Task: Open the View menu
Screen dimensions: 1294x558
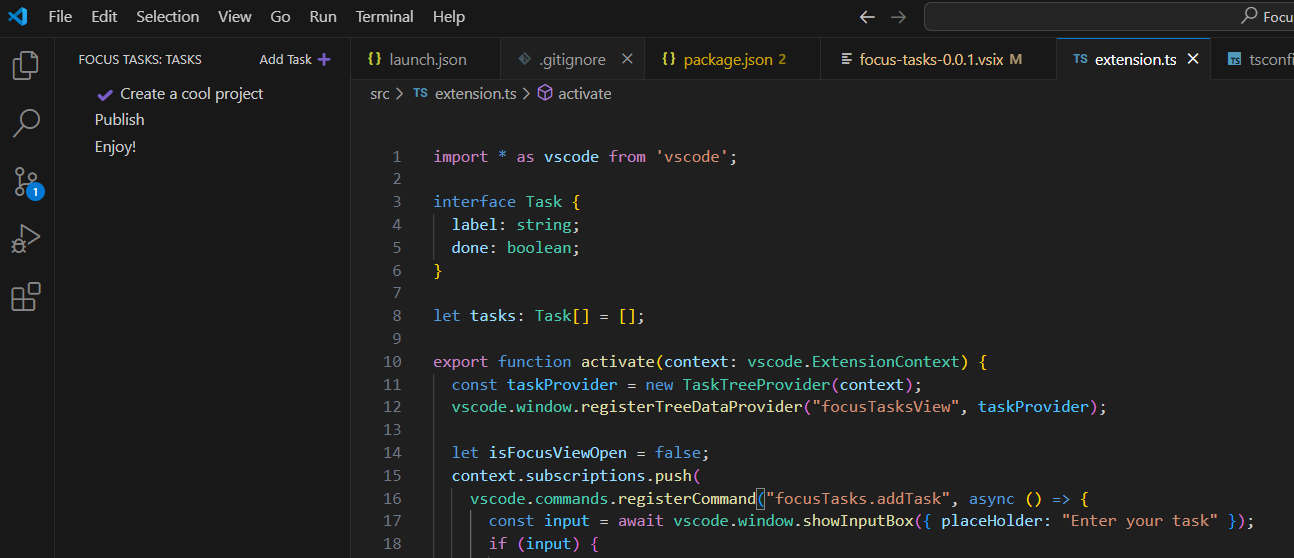Action: (235, 17)
